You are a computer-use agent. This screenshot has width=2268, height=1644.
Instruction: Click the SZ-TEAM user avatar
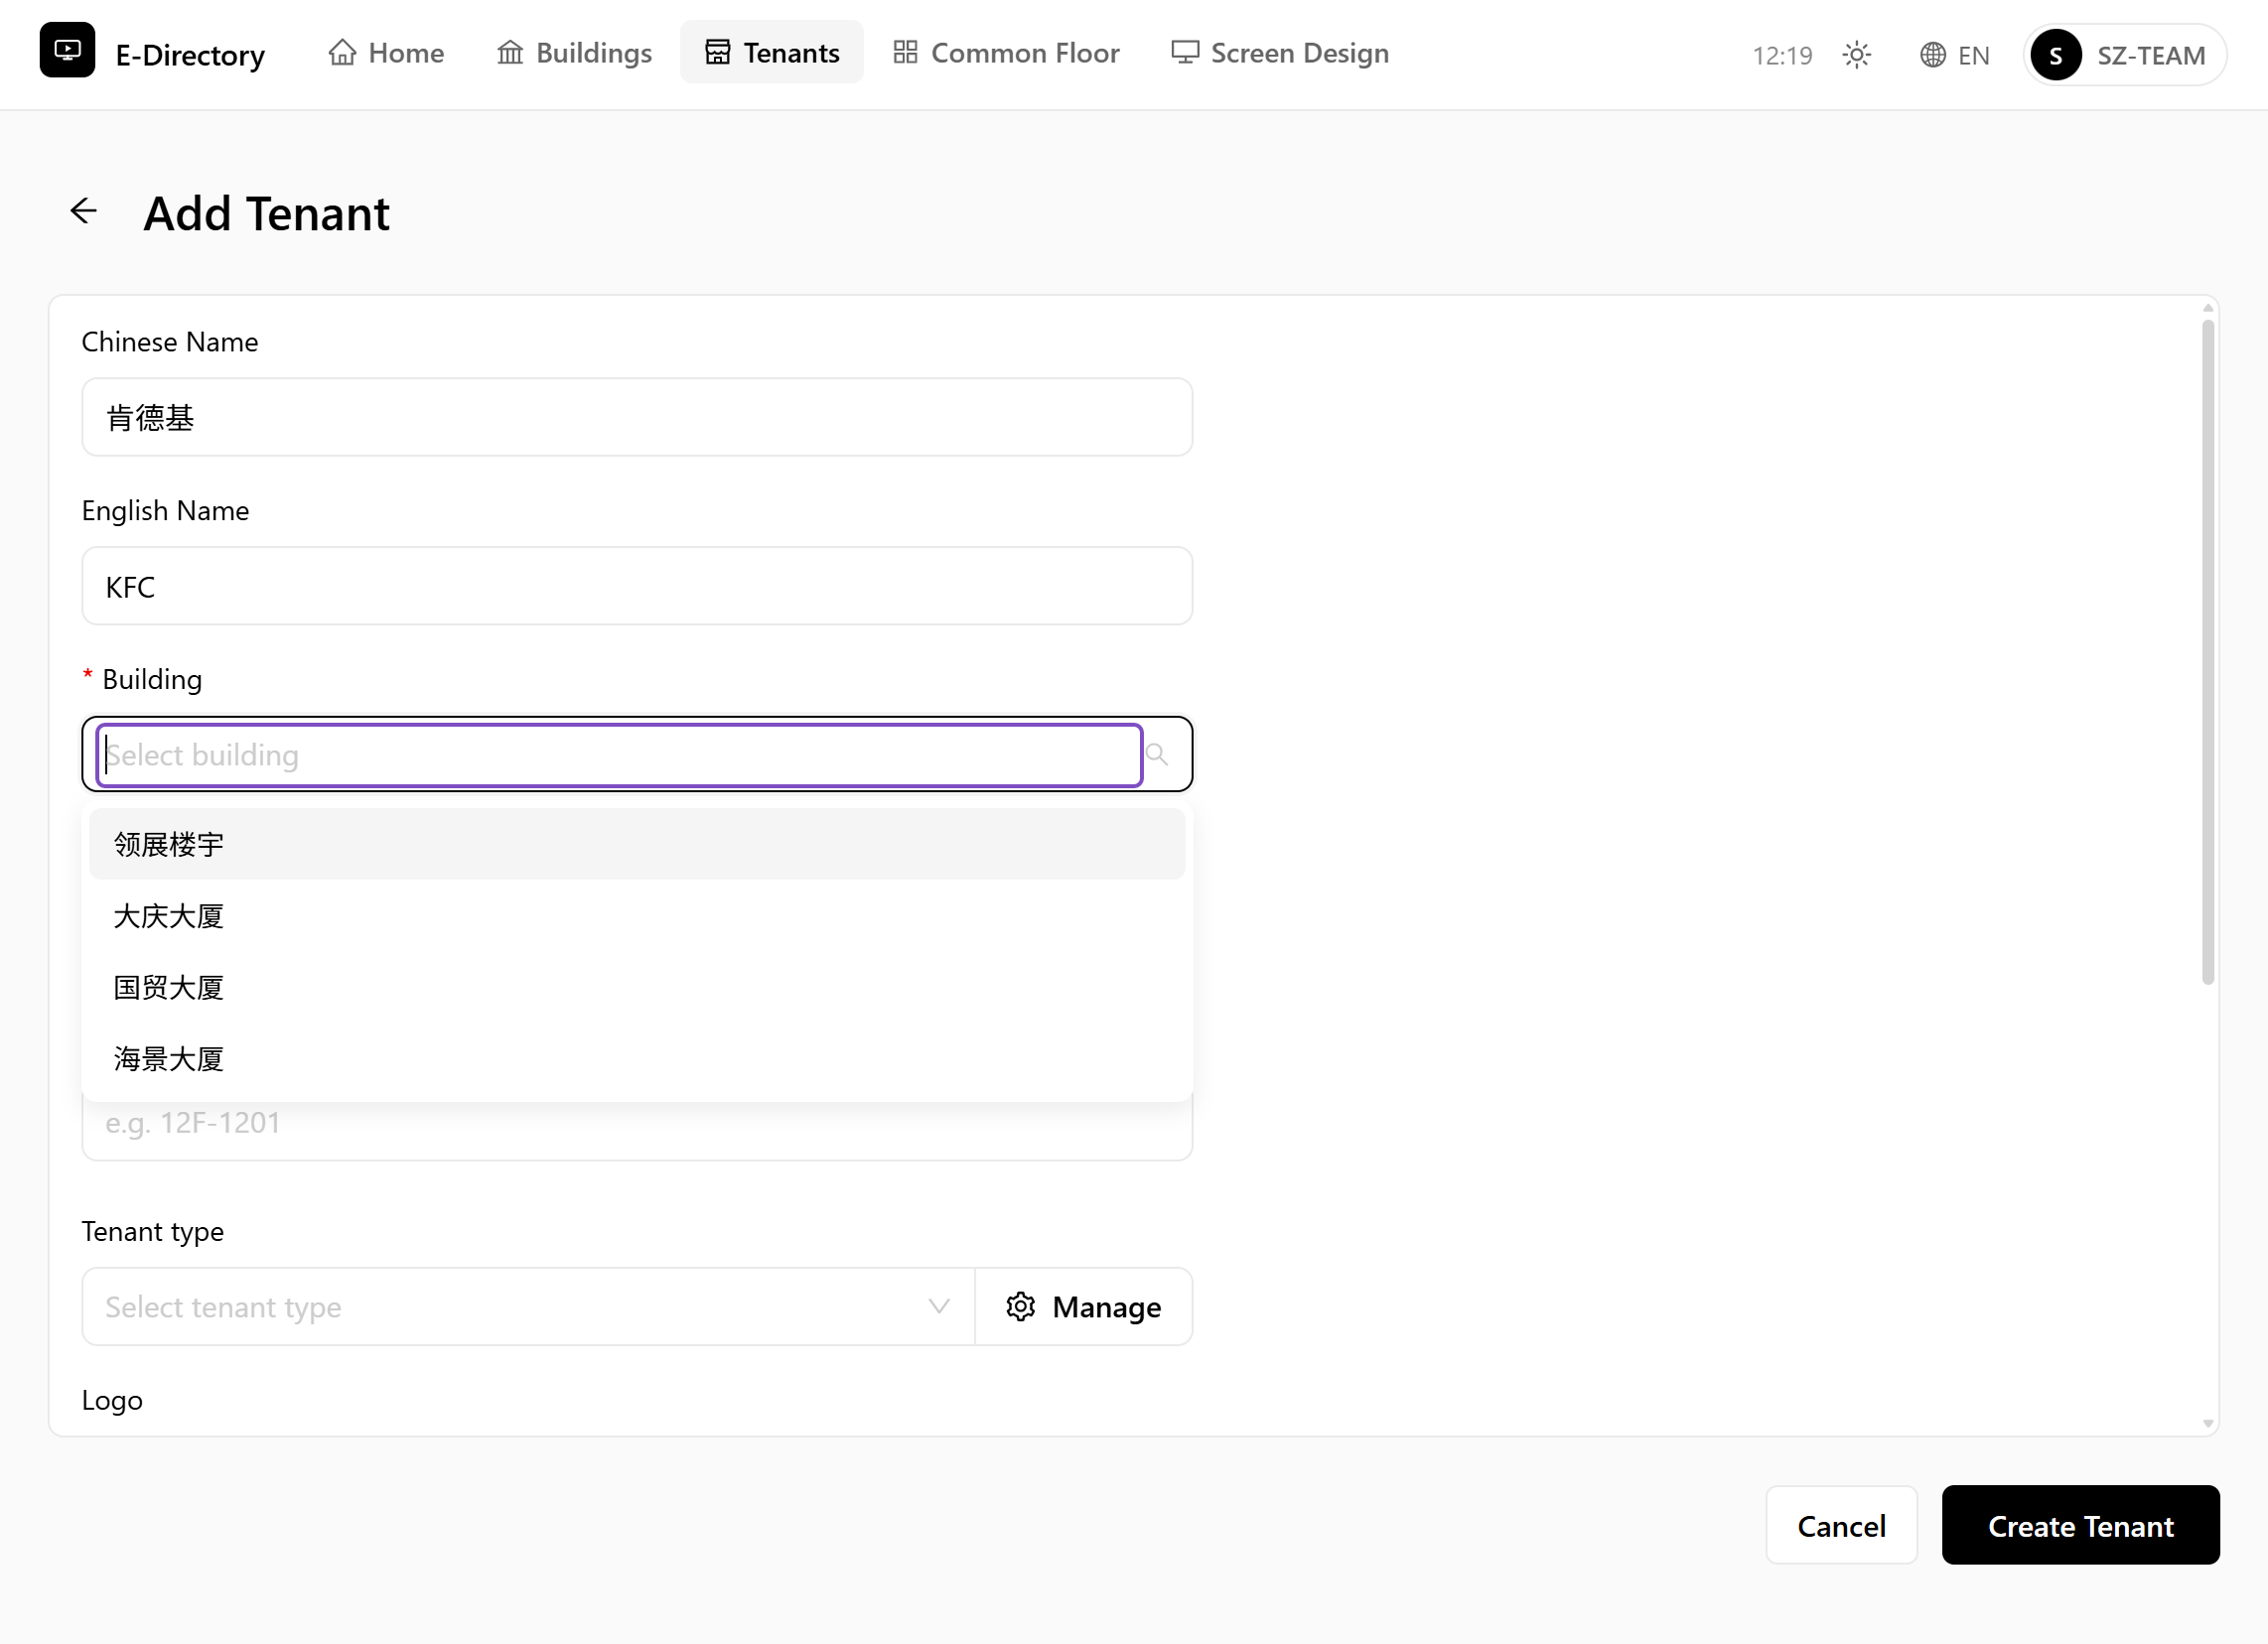click(2056, 55)
